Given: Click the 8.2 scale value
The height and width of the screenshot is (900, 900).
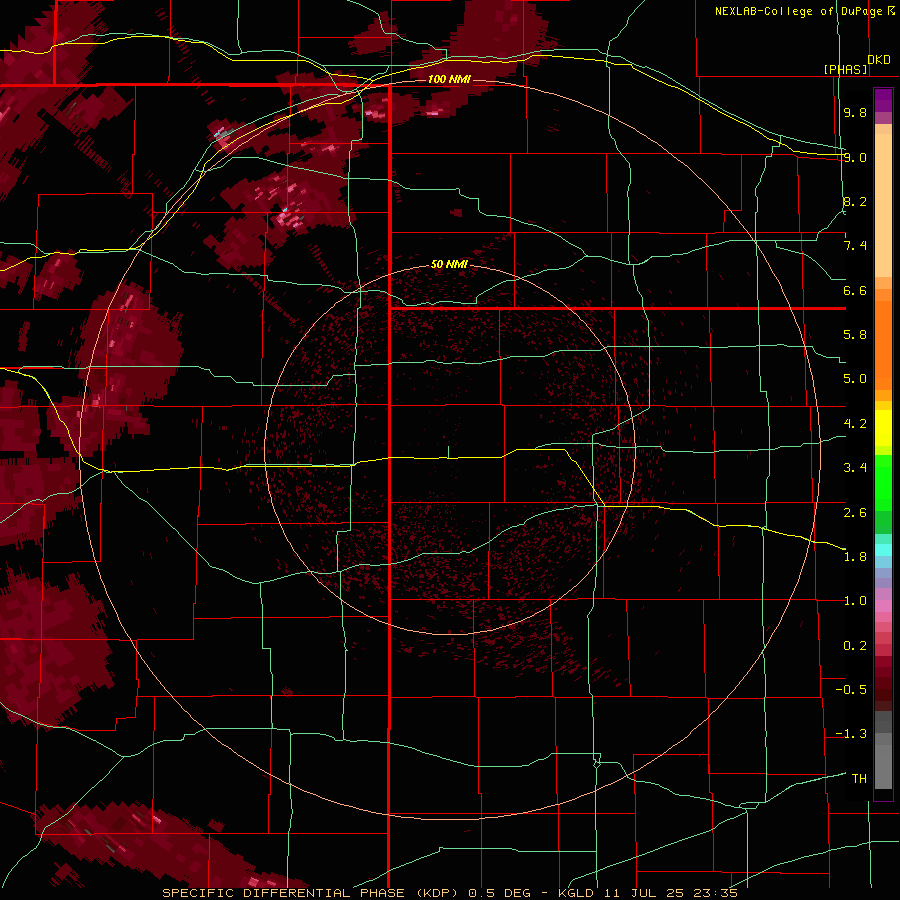Looking at the screenshot, I should (855, 201).
